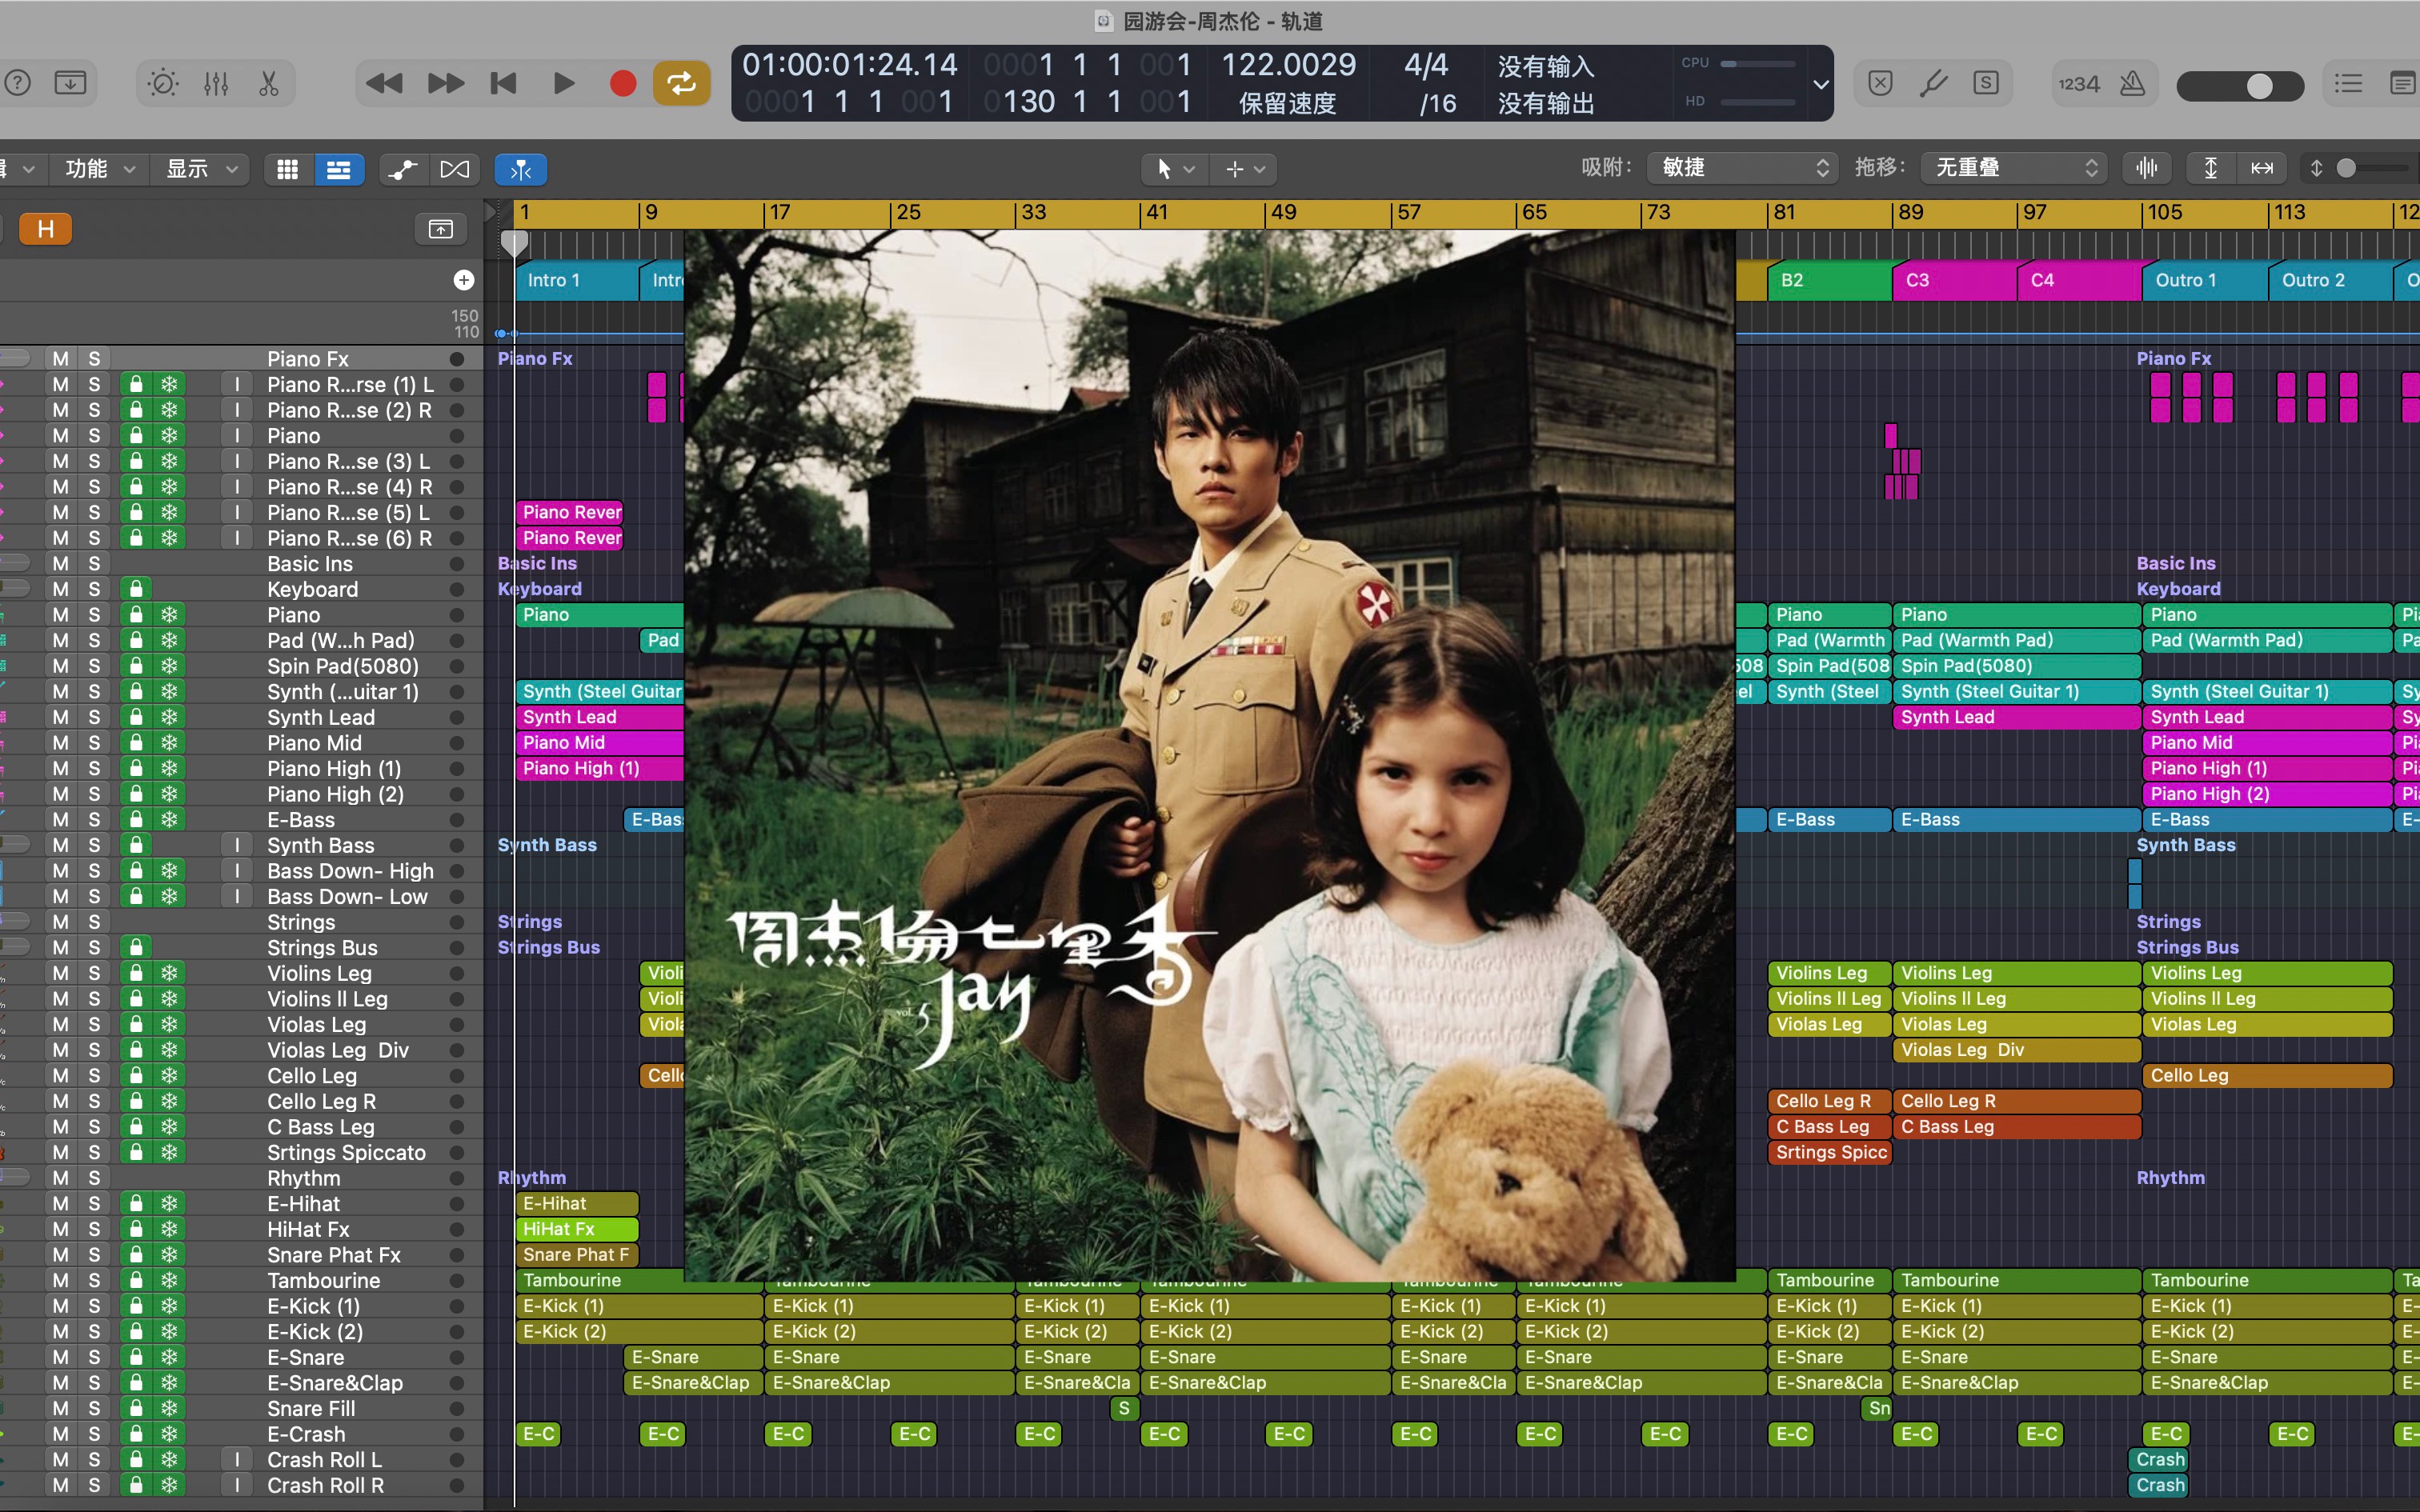Click the waveform zoom icon
The image size is (2420, 1512).
click(x=2146, y=168)
